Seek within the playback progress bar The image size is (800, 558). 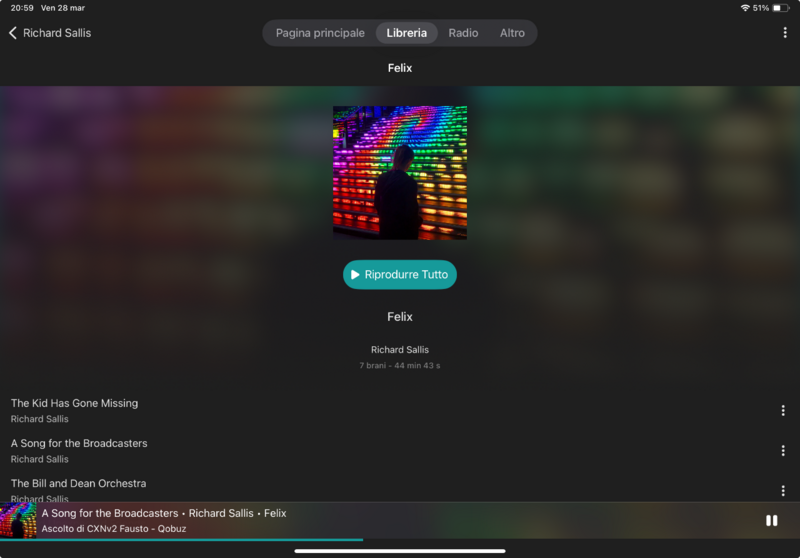tap(400, 539)
